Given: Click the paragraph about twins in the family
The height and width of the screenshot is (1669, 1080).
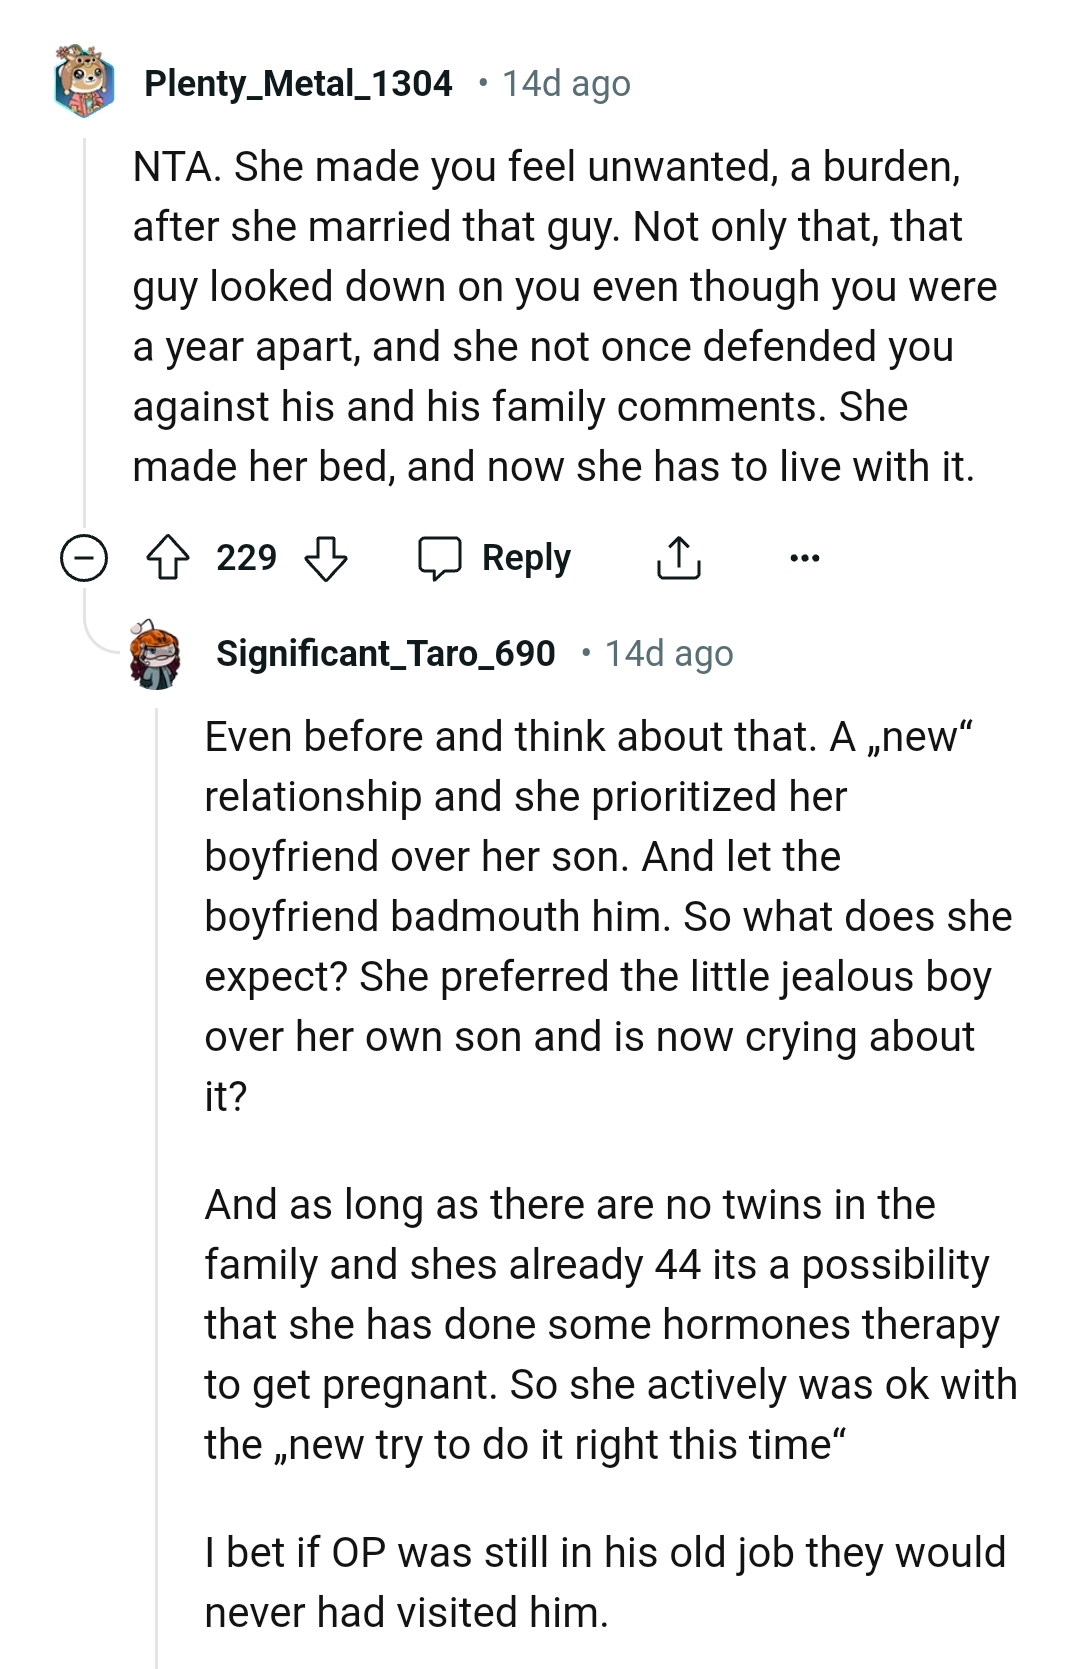Looking at the screenshot, I should [x=610, y=1324].
